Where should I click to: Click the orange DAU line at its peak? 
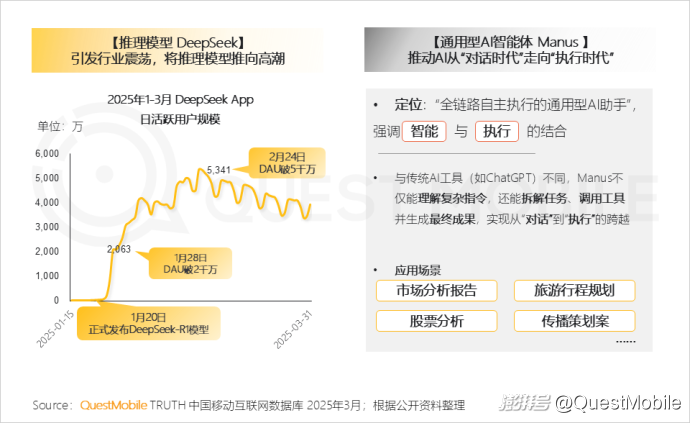(200, 169)
